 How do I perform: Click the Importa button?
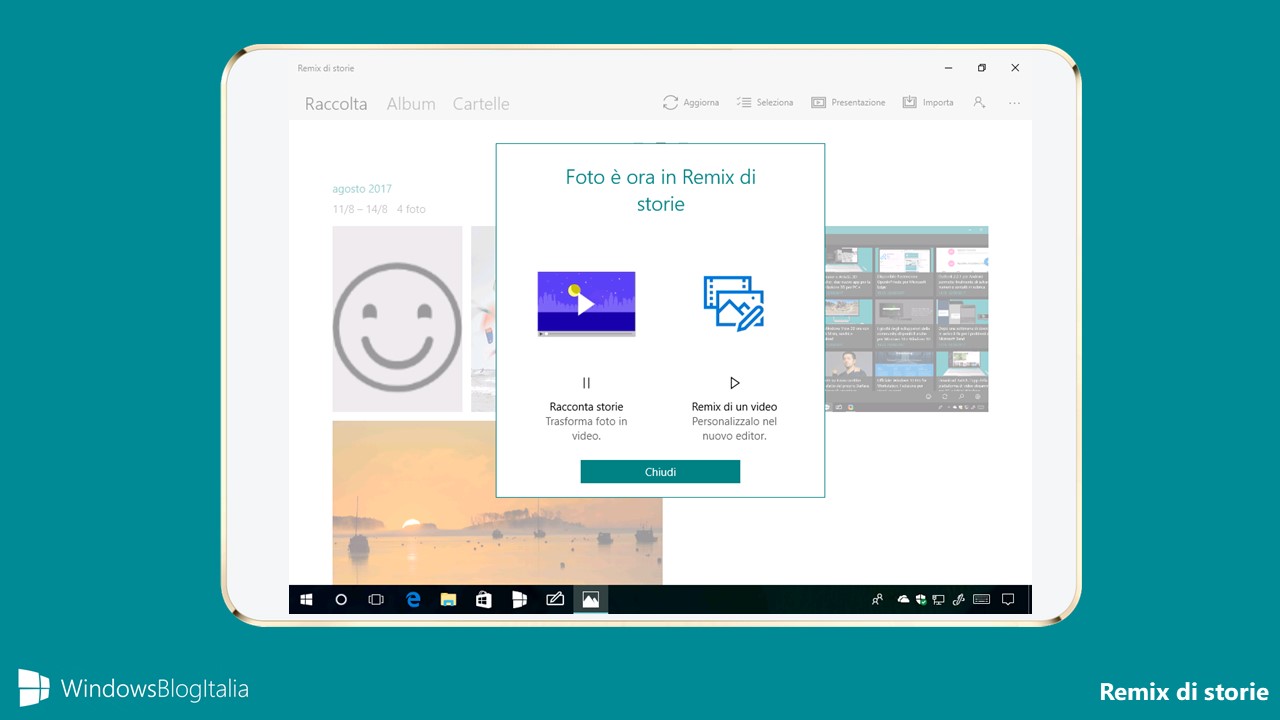point(928,102)
